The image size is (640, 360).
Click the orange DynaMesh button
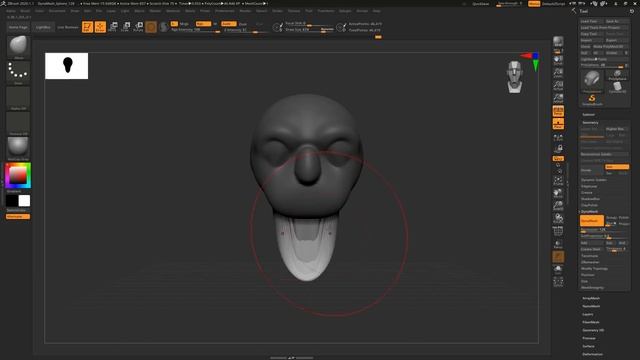(592, 220)
